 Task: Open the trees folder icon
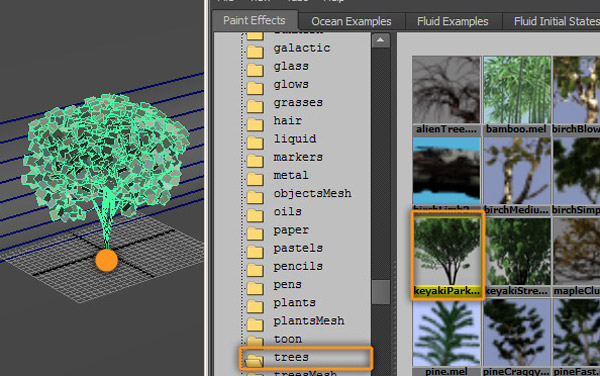point(254,359)
